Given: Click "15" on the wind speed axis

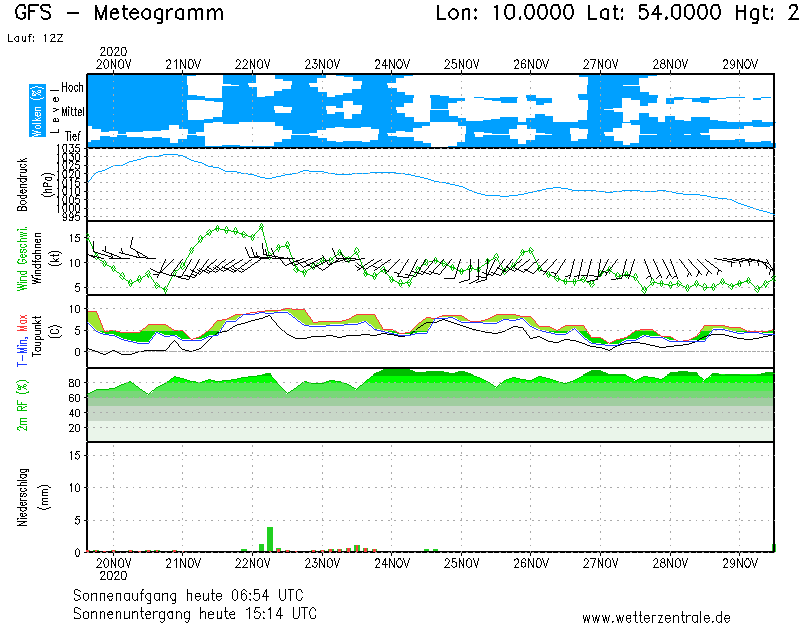Looking at the screenshot, I should point(74,238).
